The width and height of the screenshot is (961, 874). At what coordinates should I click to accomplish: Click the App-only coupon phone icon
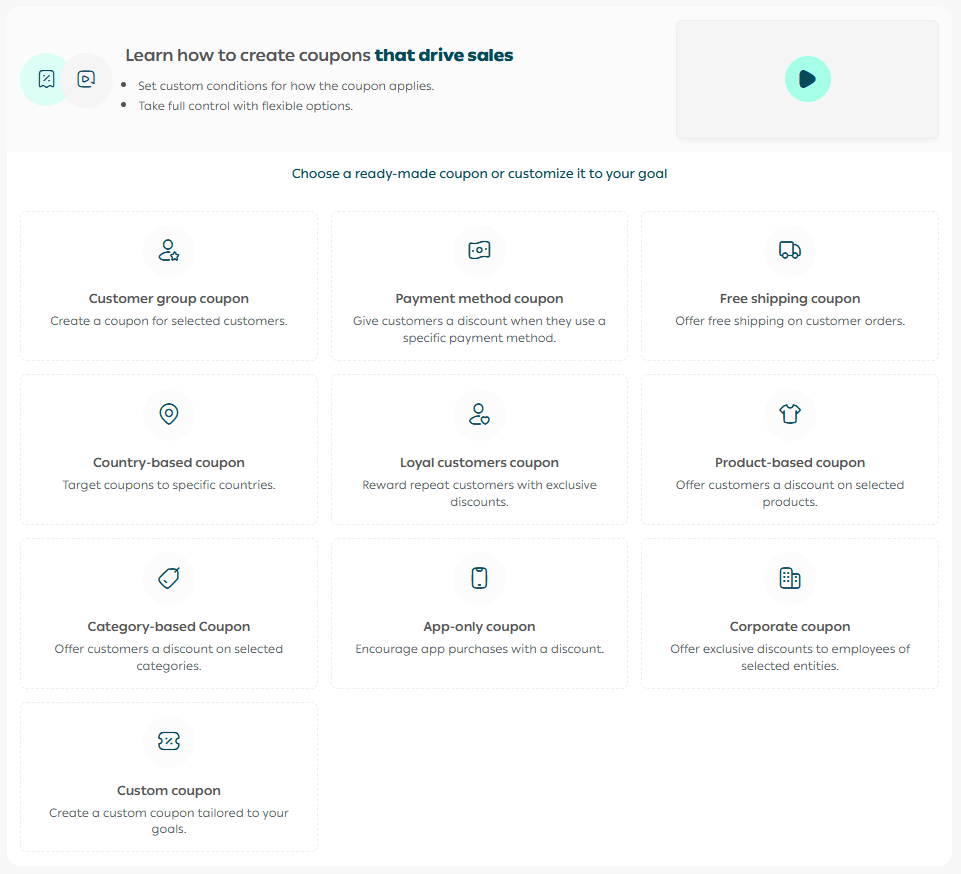479,578
